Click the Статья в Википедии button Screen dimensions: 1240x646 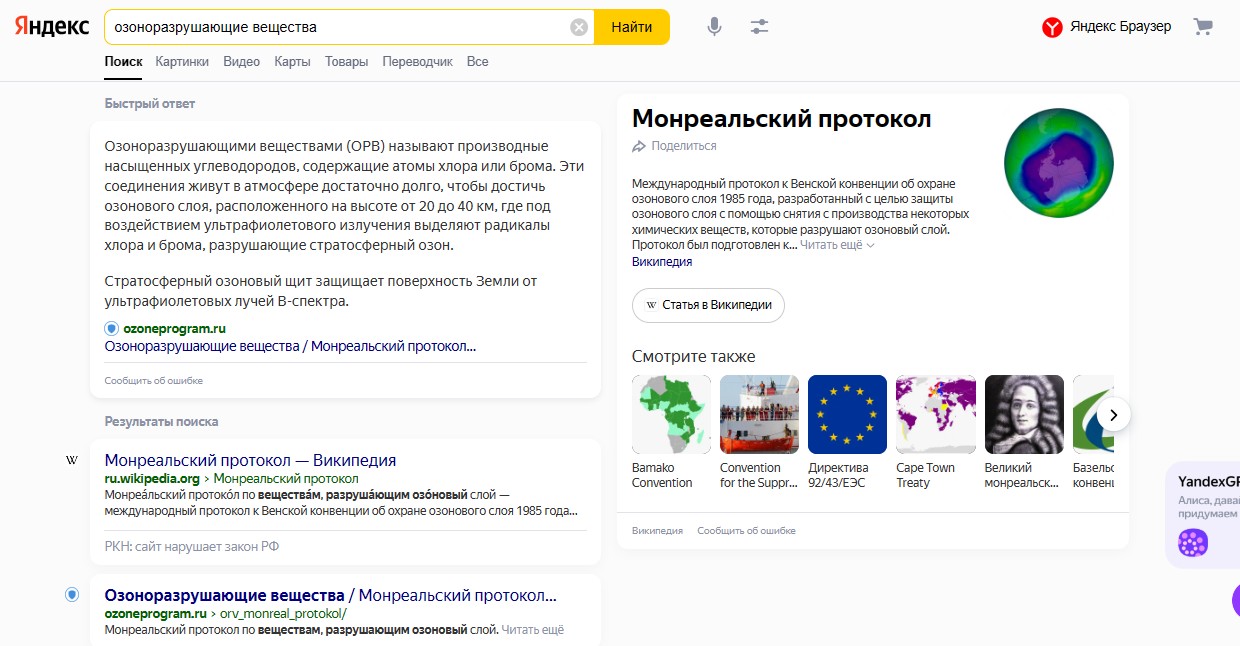(x=708, y=305)
